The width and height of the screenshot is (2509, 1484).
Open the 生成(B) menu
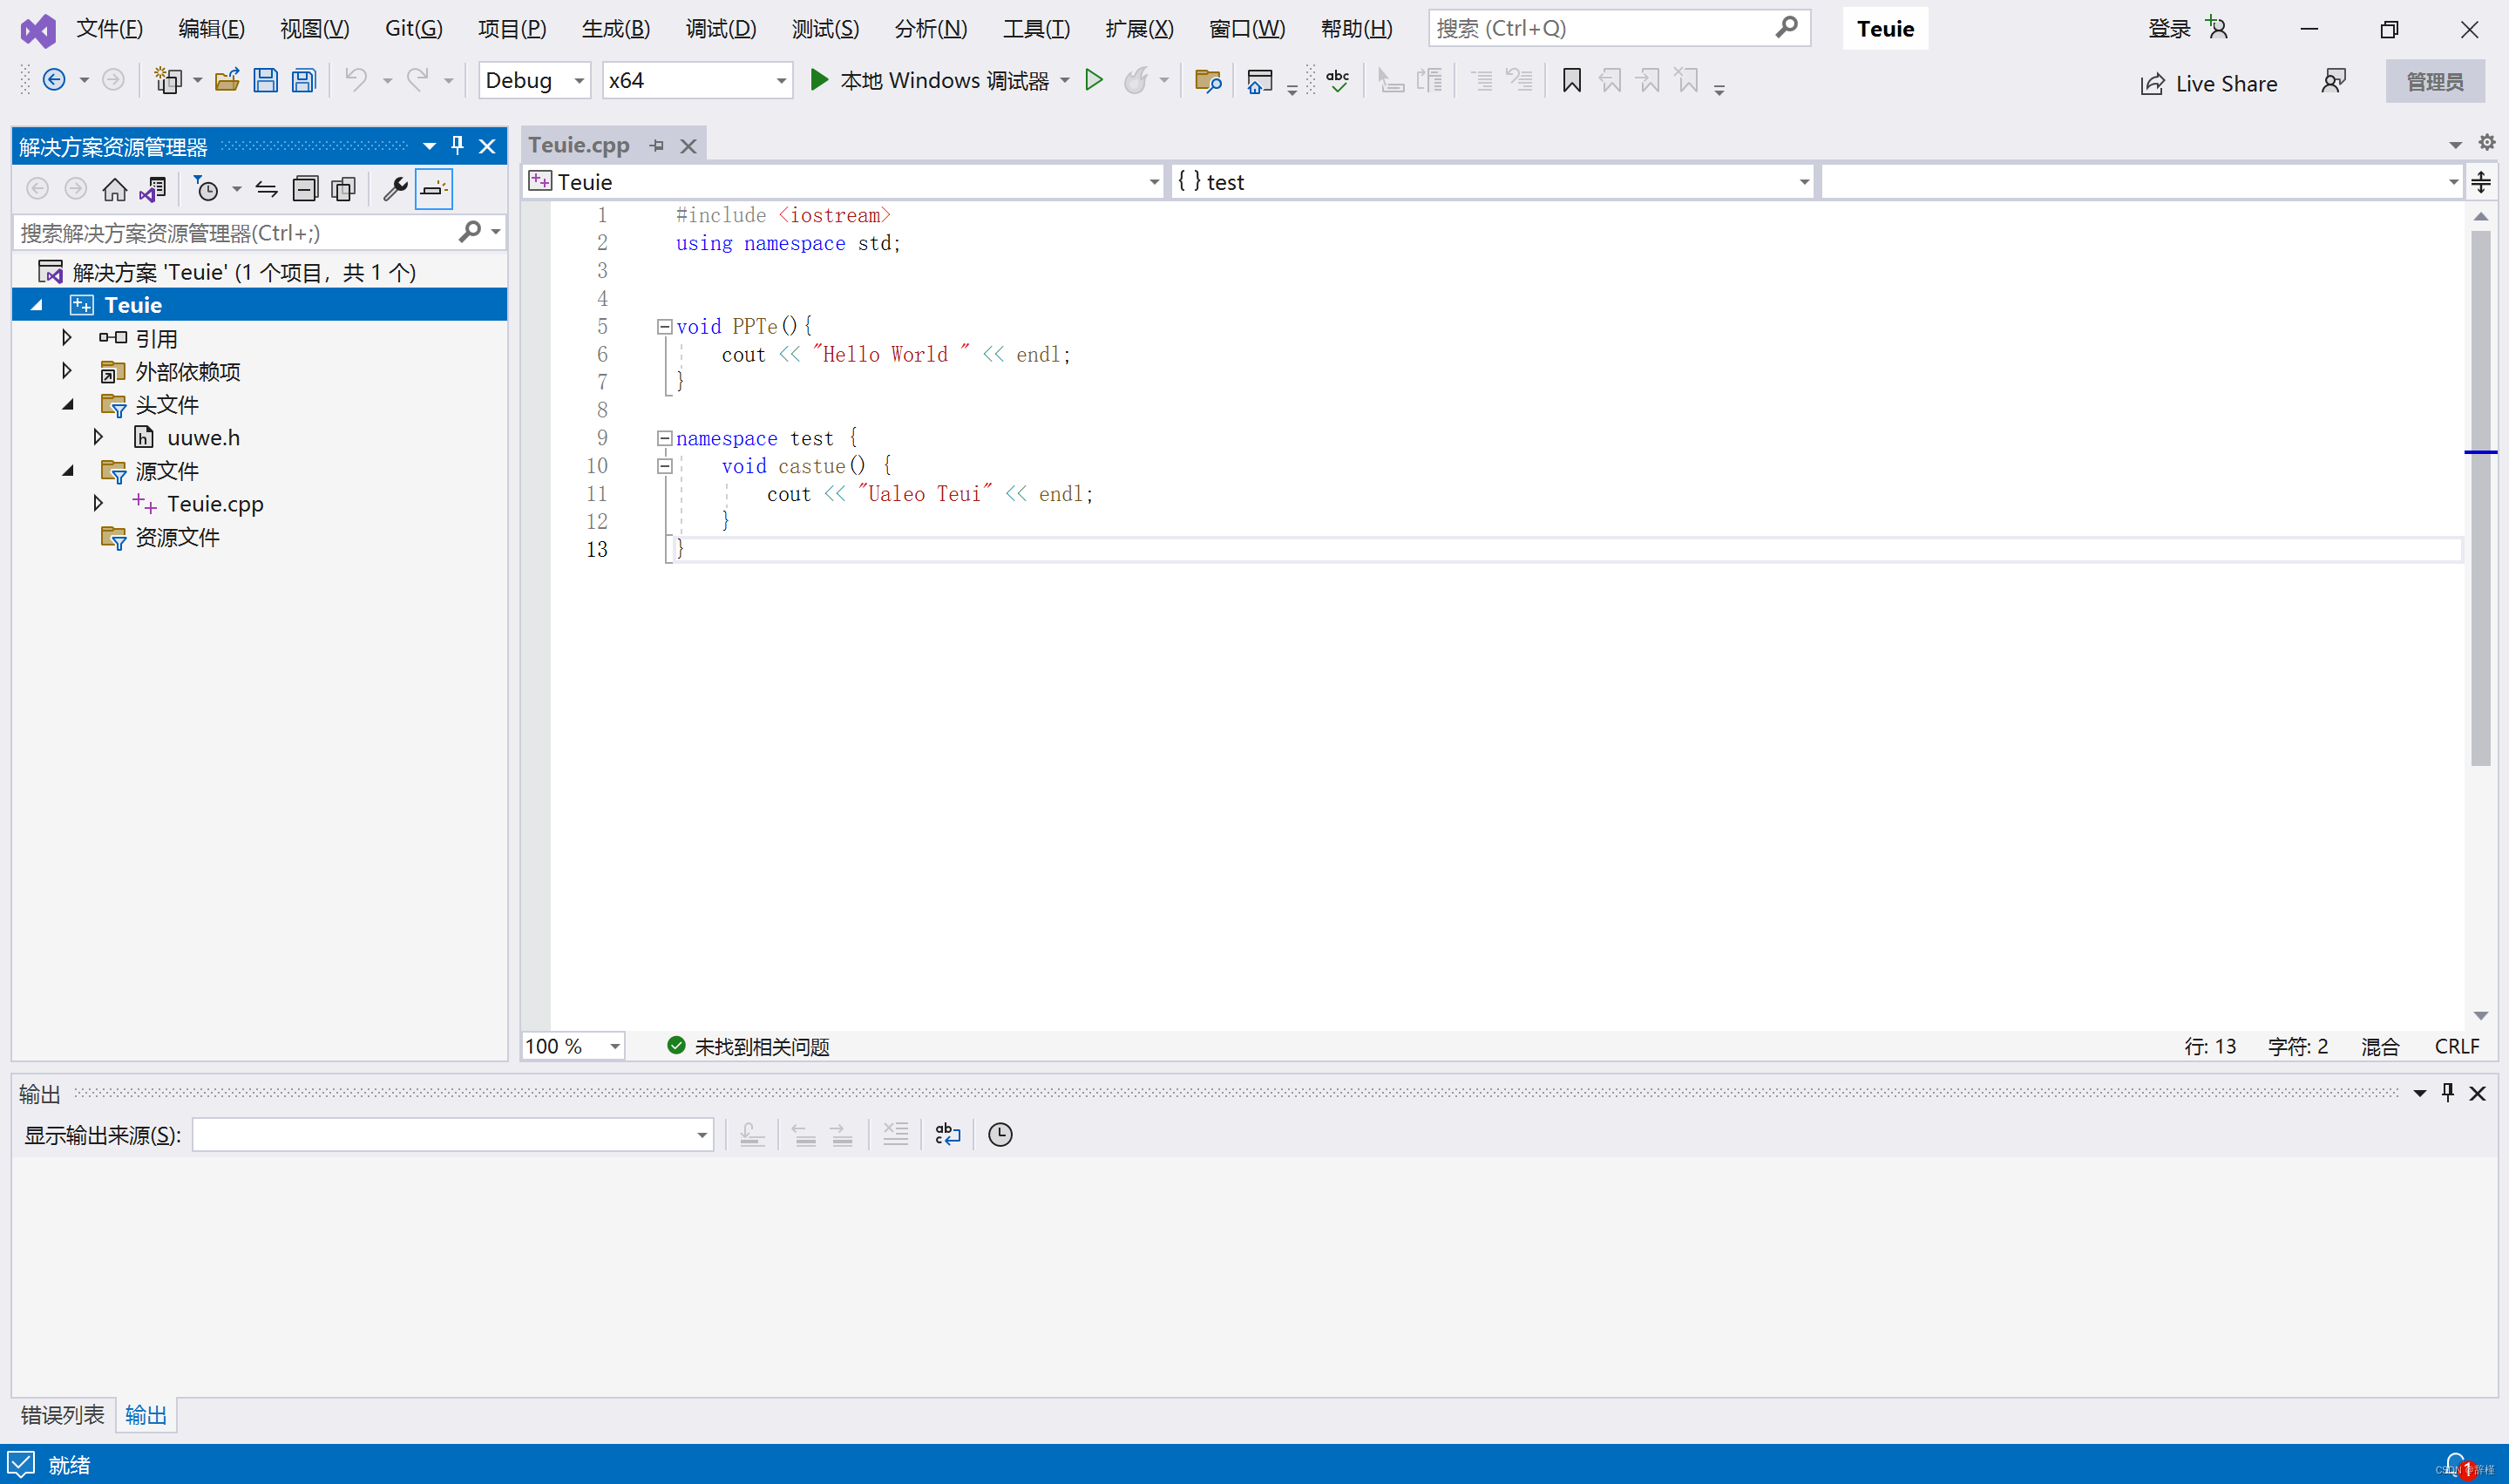pos(615,28)
